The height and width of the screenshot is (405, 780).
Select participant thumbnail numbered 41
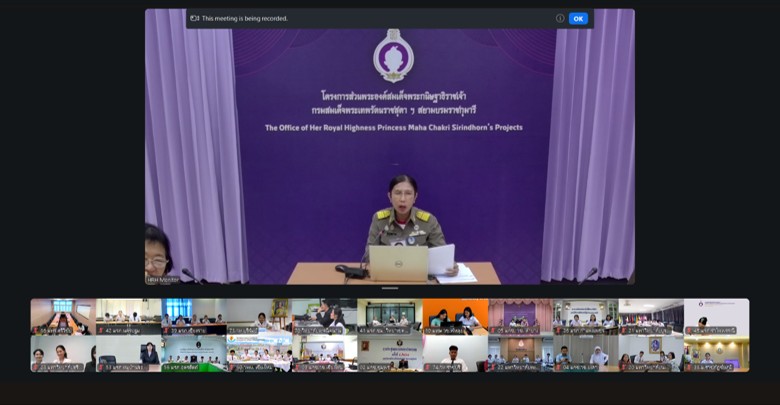point(390,316)
